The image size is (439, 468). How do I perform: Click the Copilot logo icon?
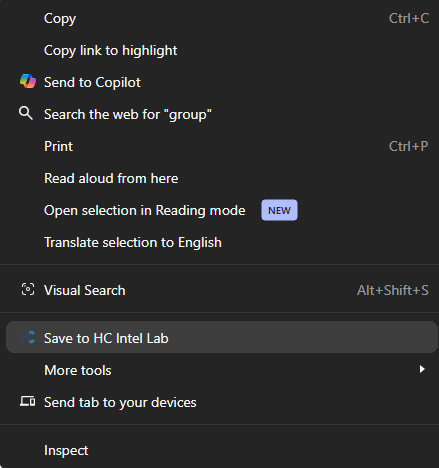28,82
